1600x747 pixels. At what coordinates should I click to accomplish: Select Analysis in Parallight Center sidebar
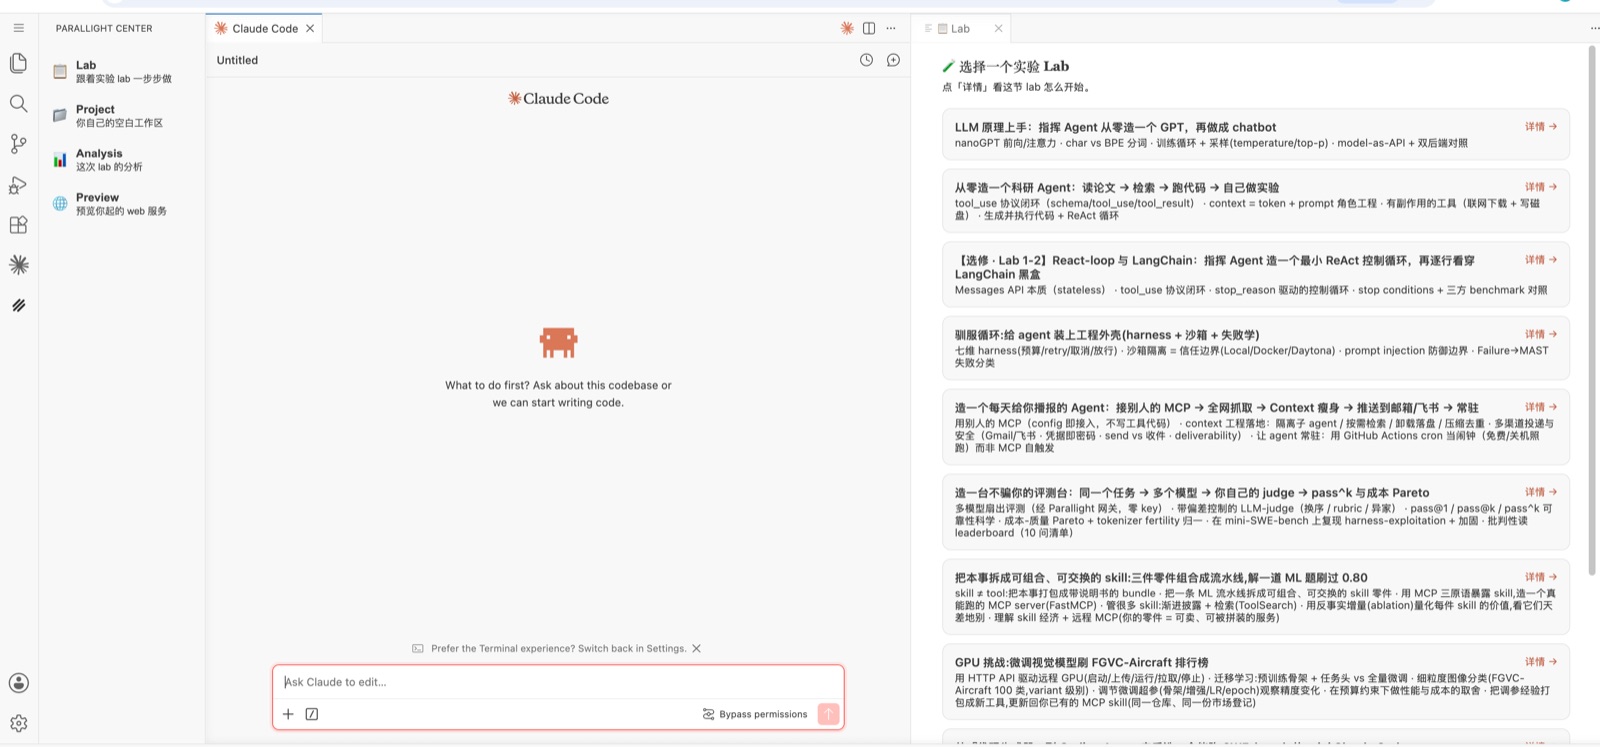122,159
